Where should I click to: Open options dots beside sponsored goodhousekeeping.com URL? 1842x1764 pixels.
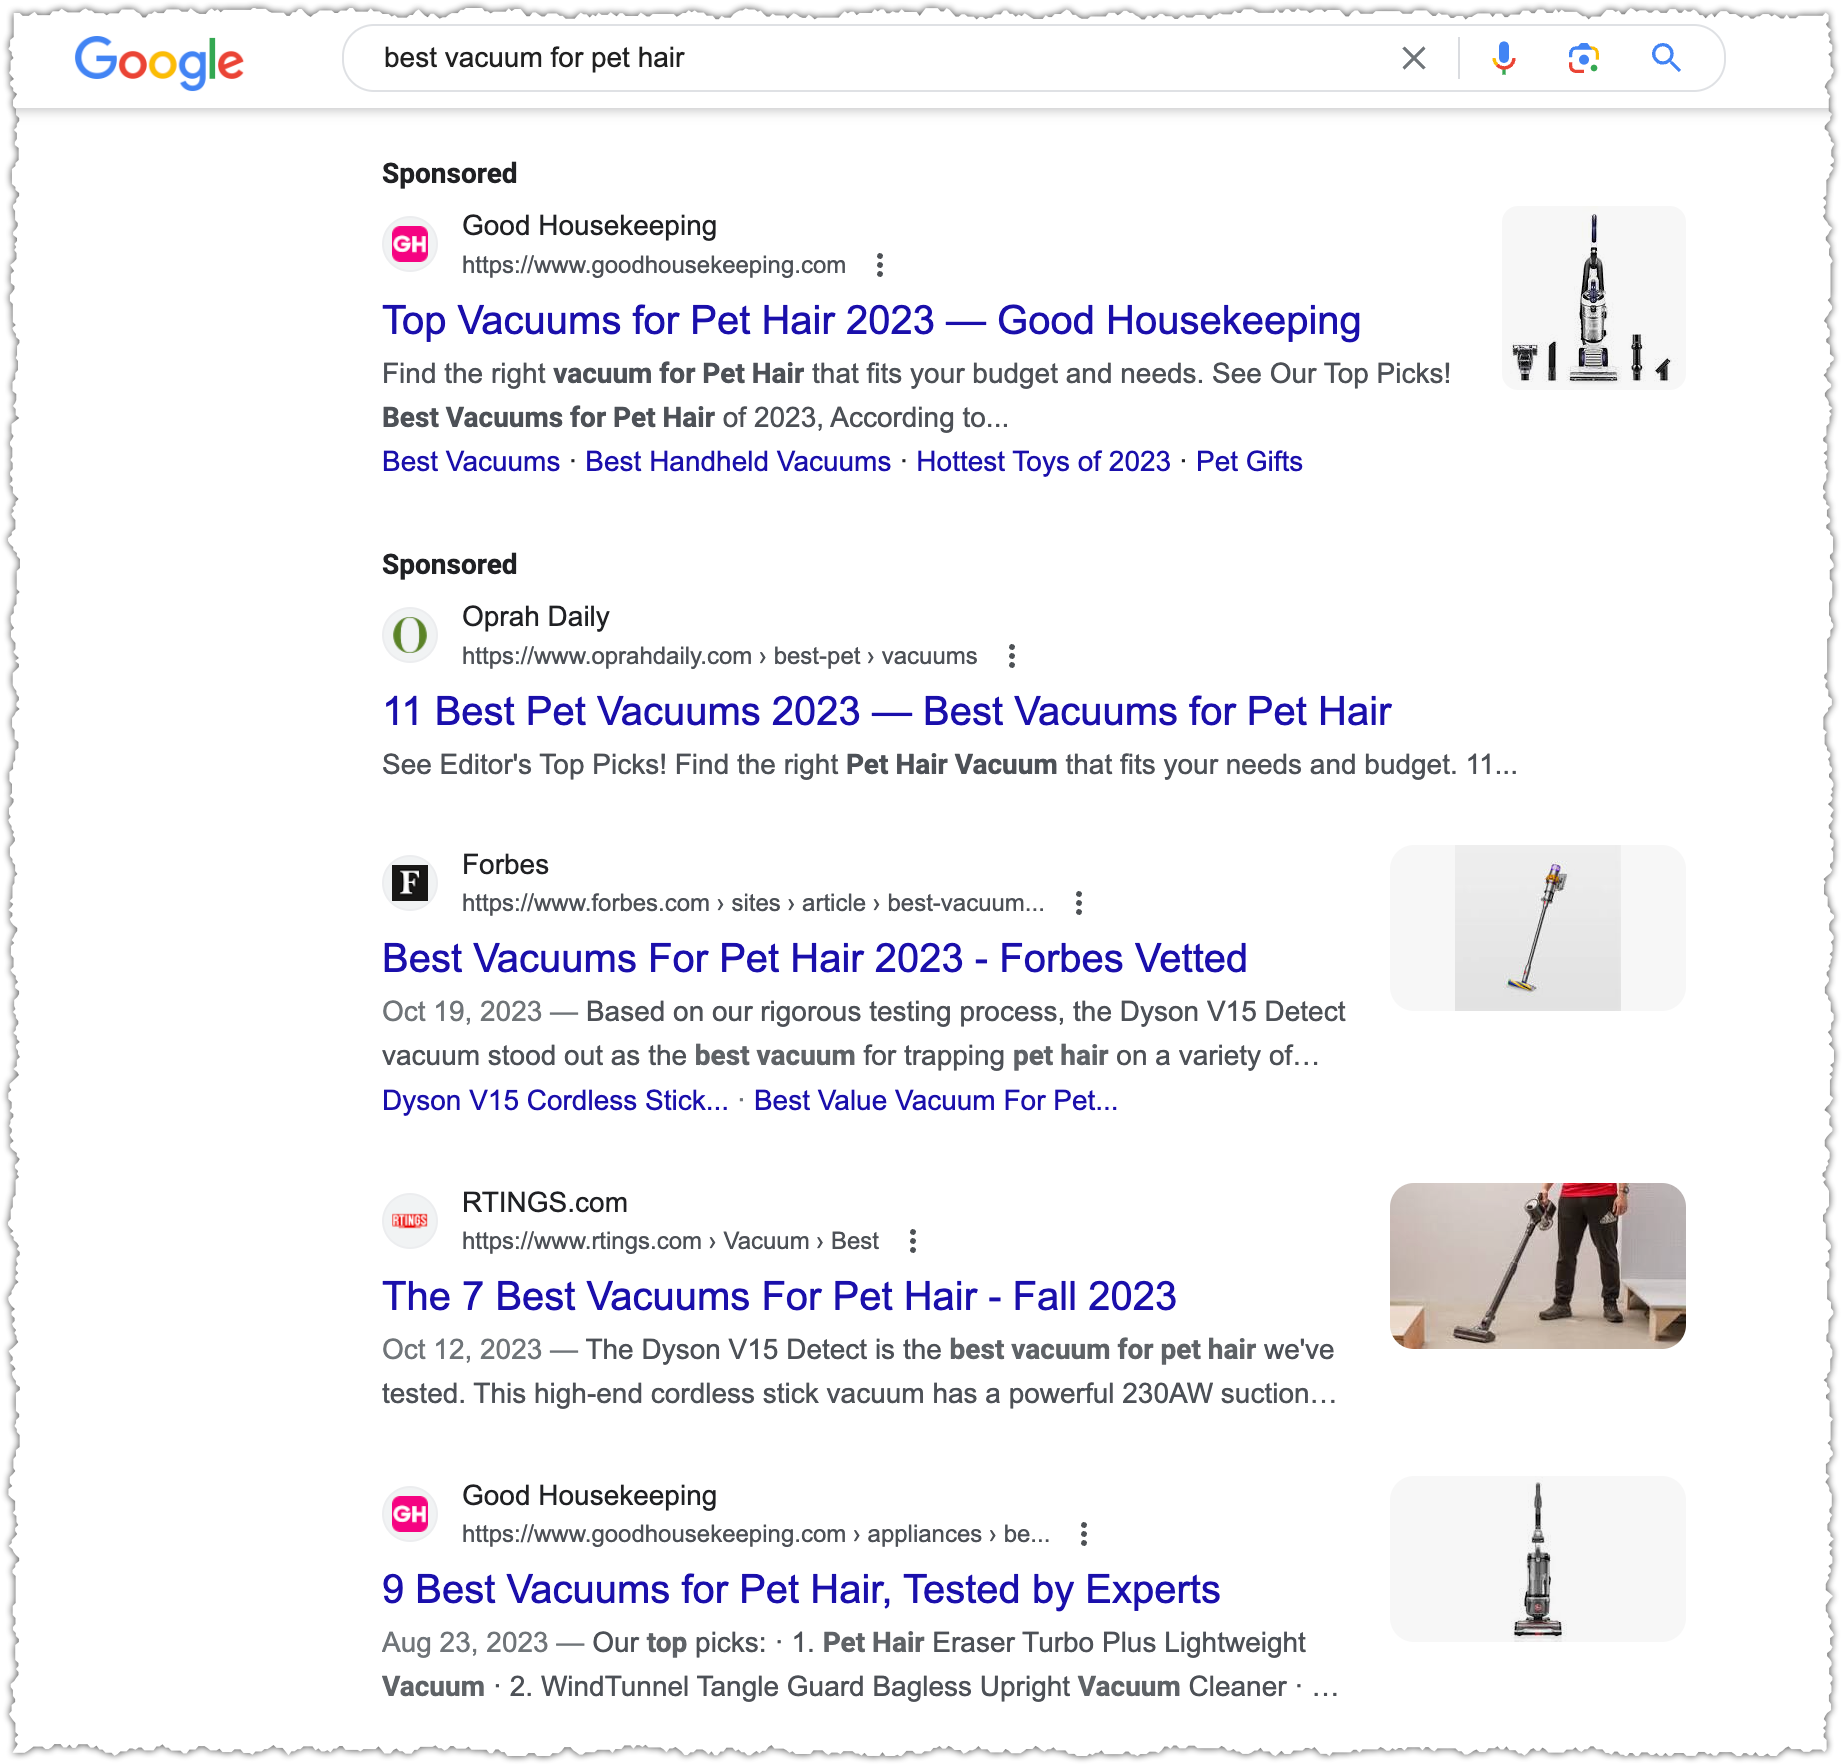(879, 265)
